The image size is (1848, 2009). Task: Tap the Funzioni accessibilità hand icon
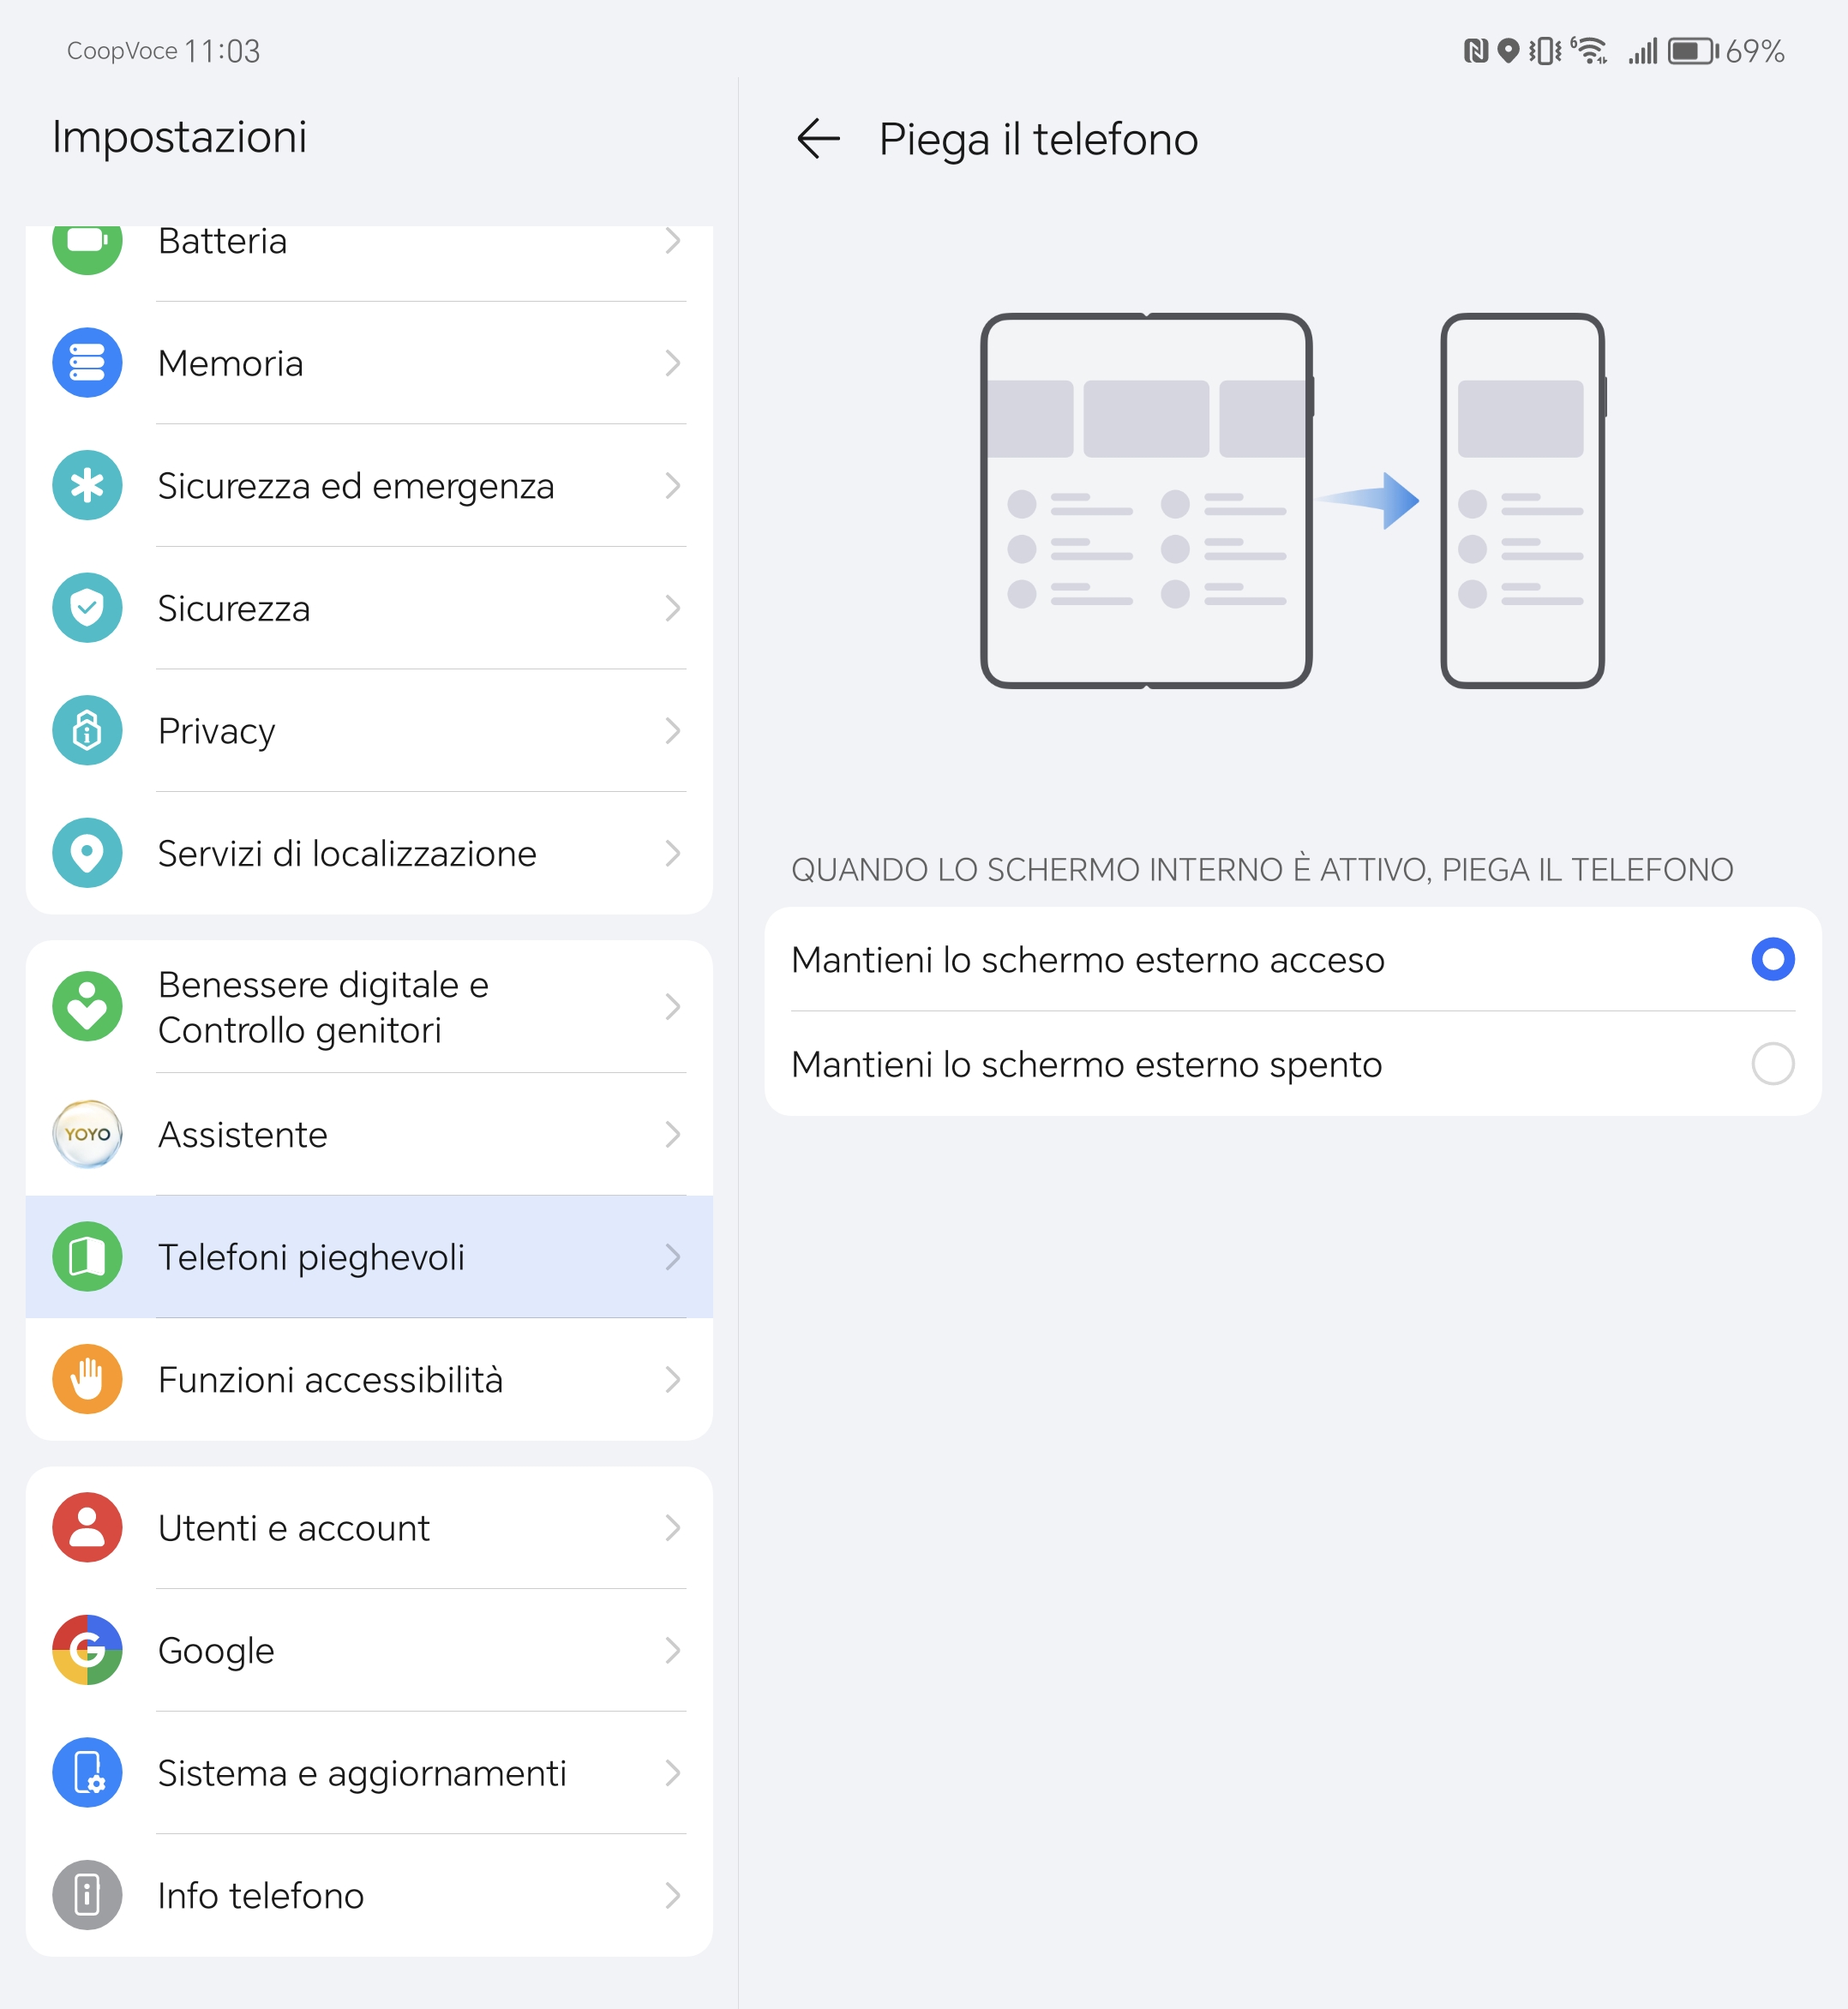(87, 1379)
